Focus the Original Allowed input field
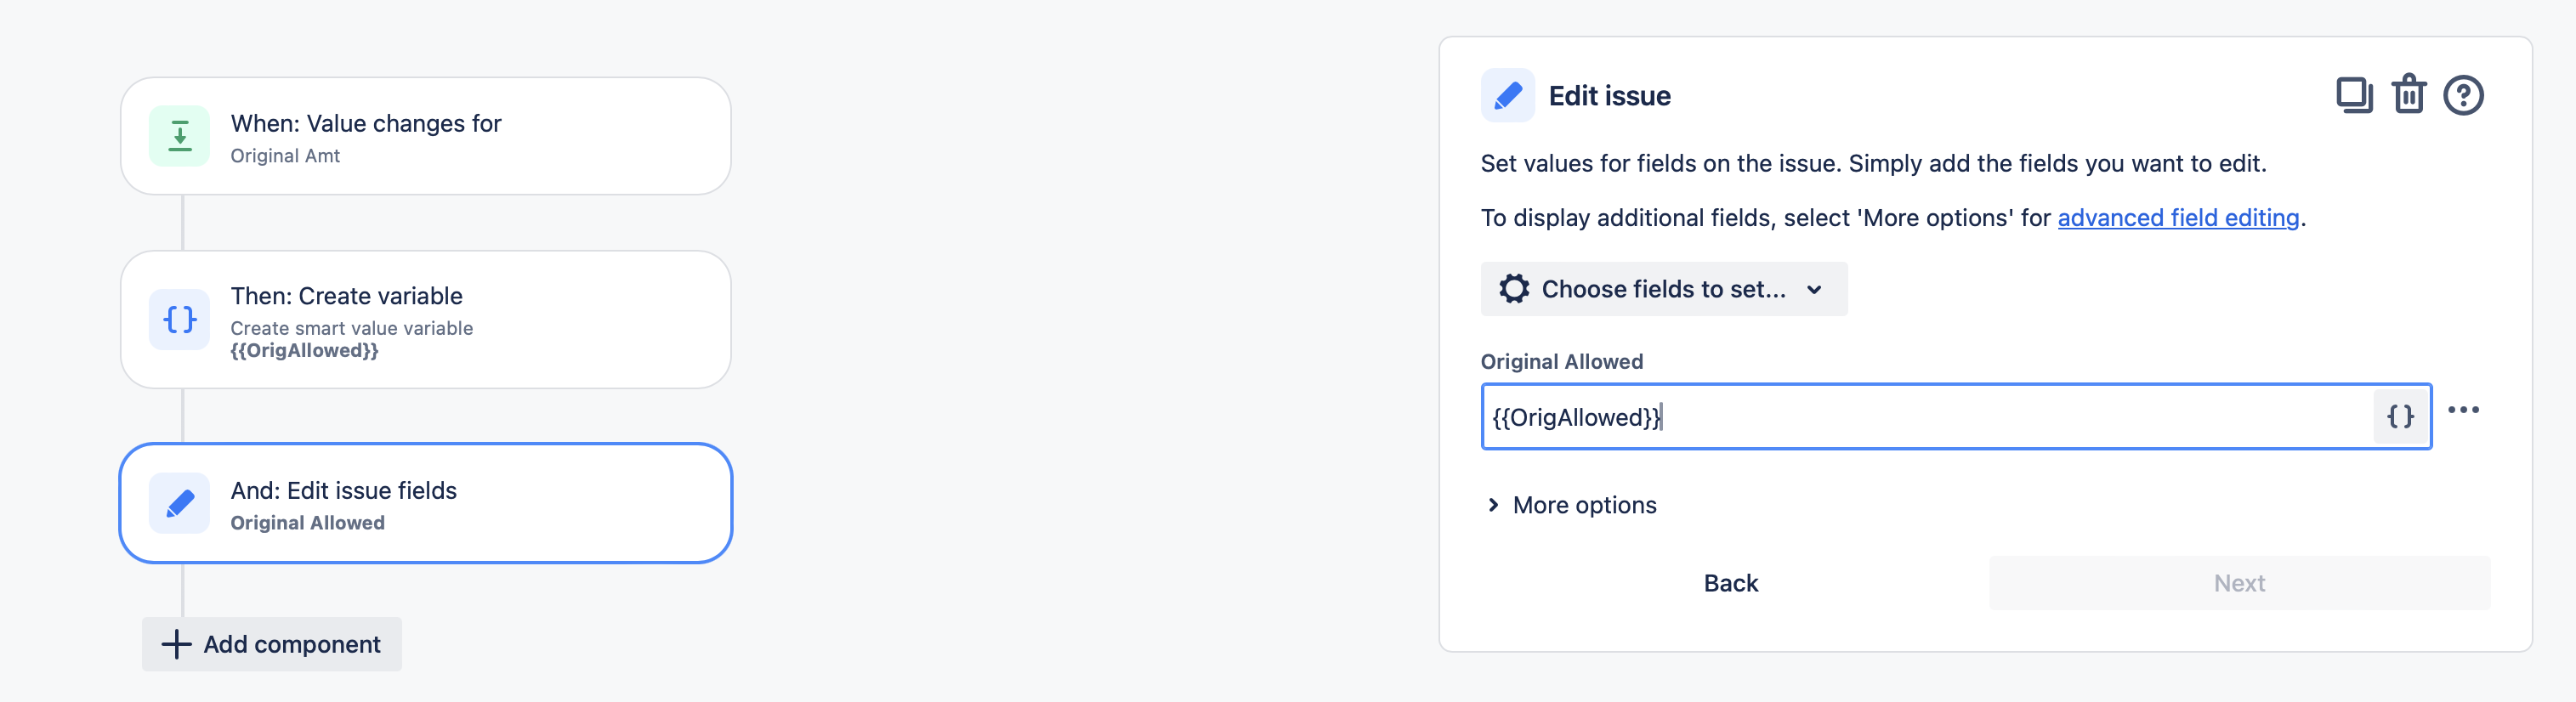 coord(1927,417)
